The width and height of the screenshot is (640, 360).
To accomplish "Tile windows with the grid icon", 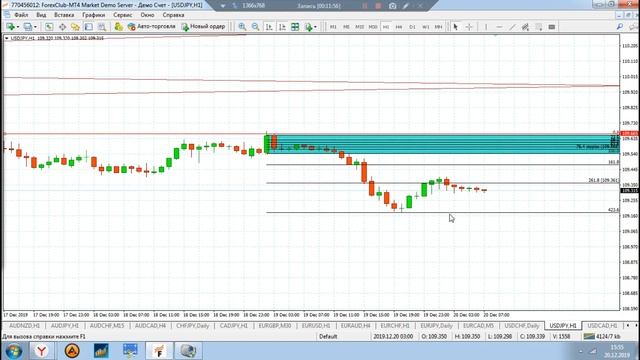I will (295, 27).
